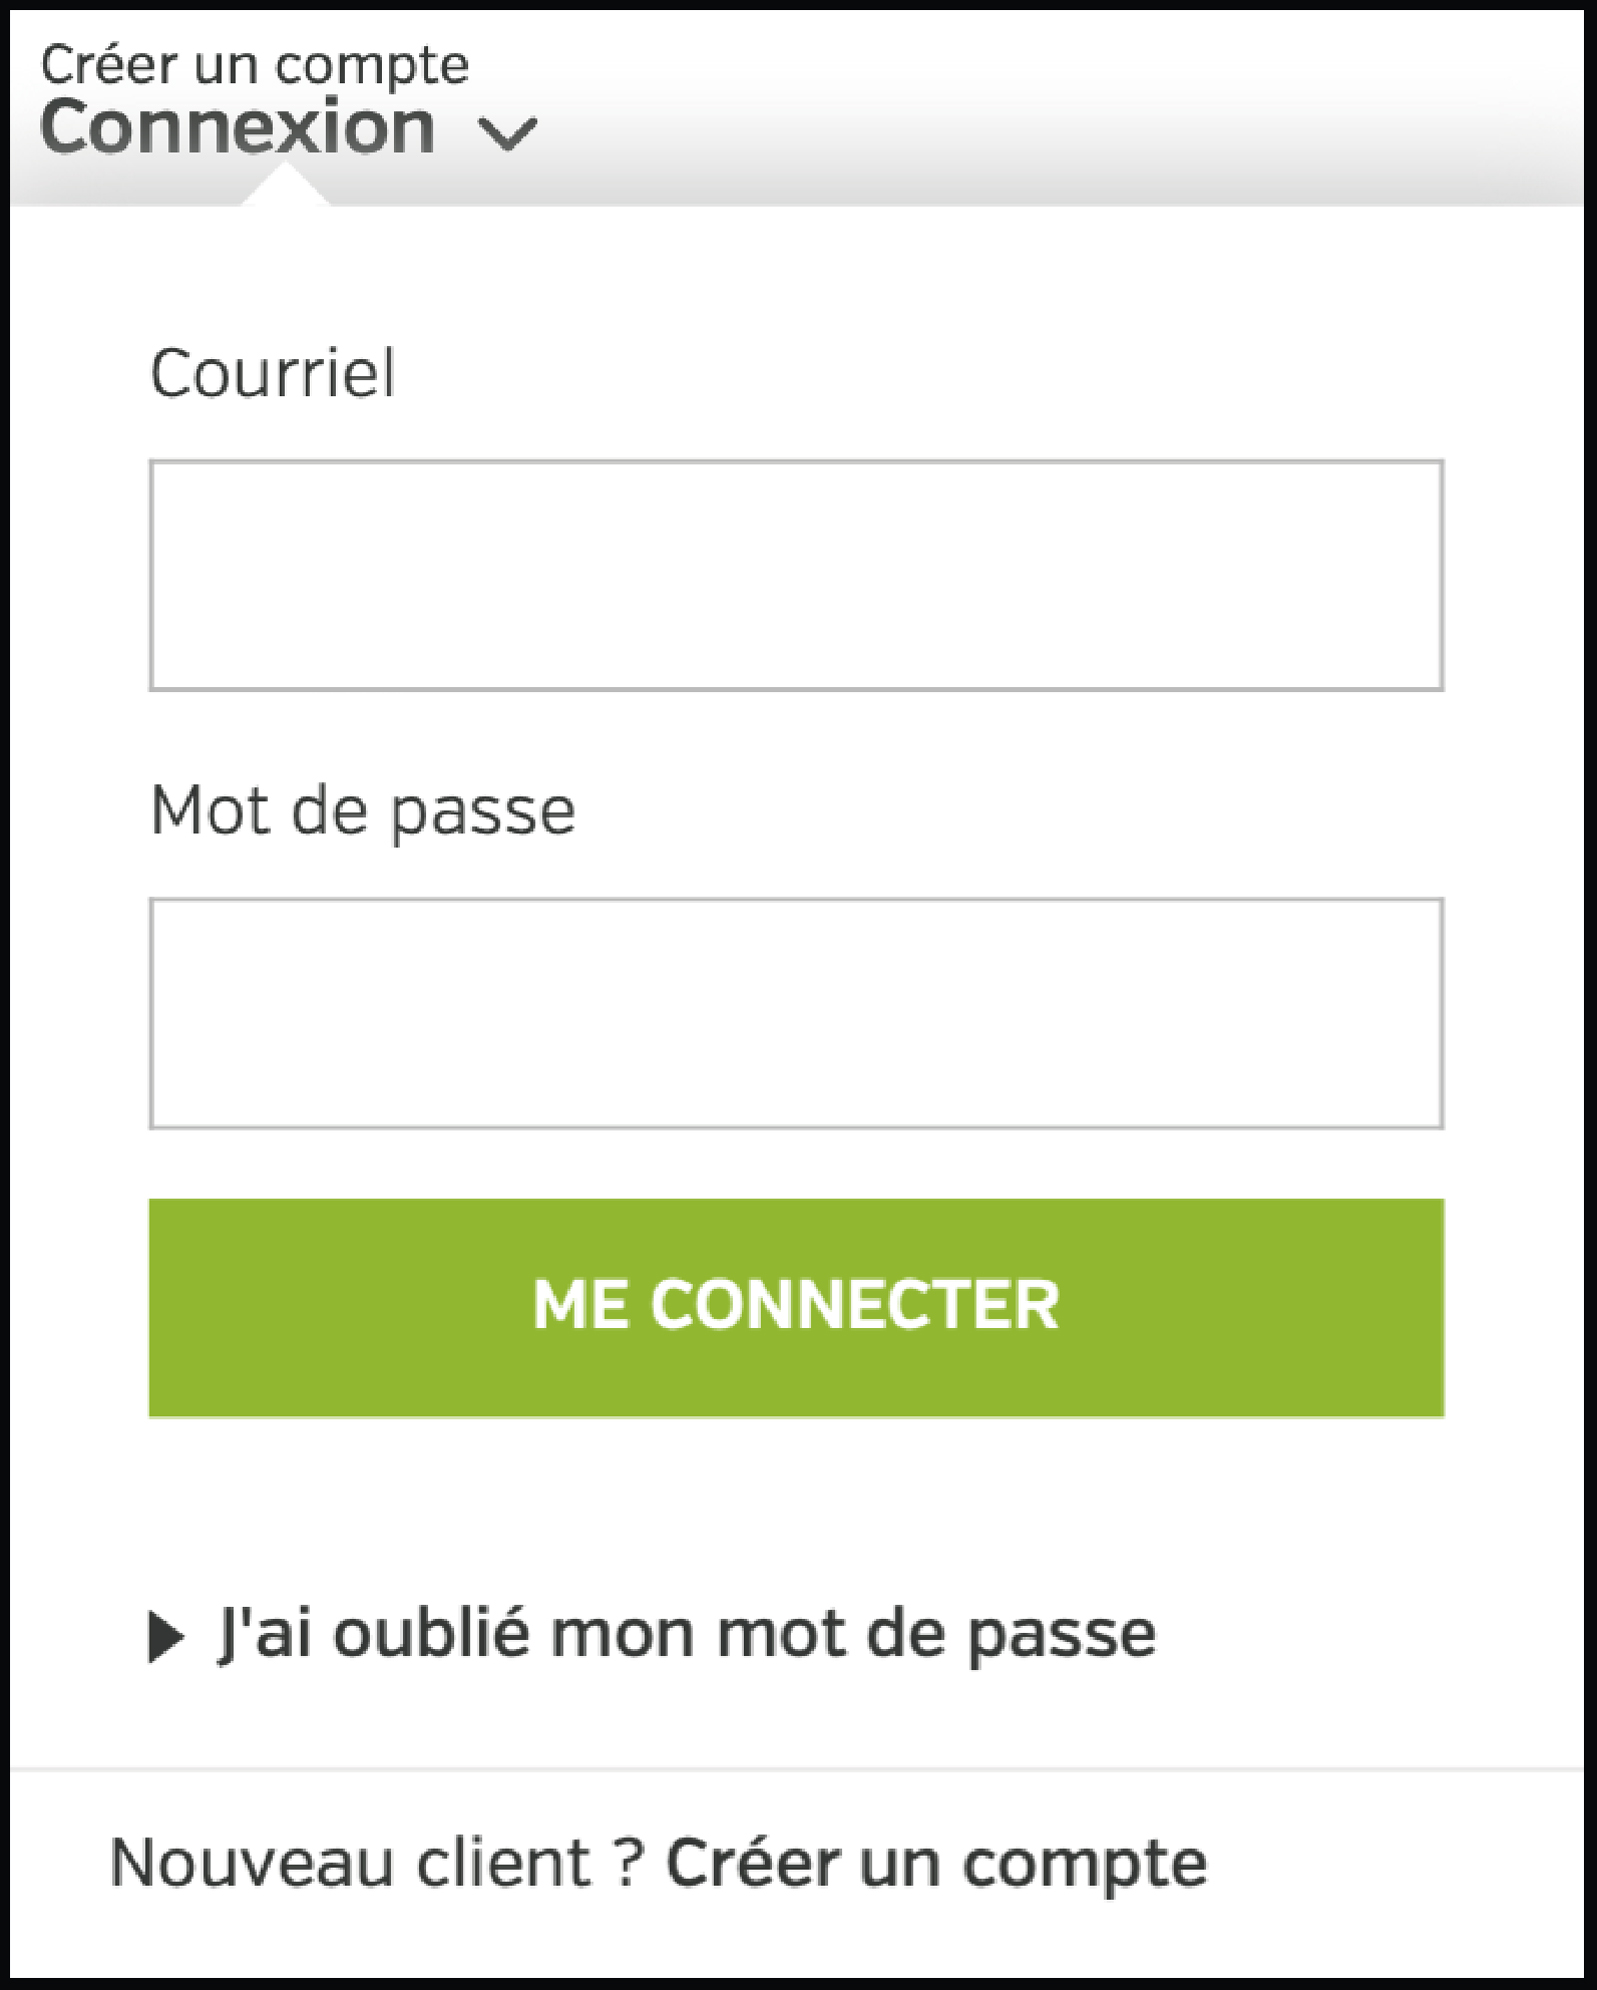Switch to the Créer un compte tab
Image resolution: width=1597 pixels, height=1990 pixels.
[x=253, y=63]
